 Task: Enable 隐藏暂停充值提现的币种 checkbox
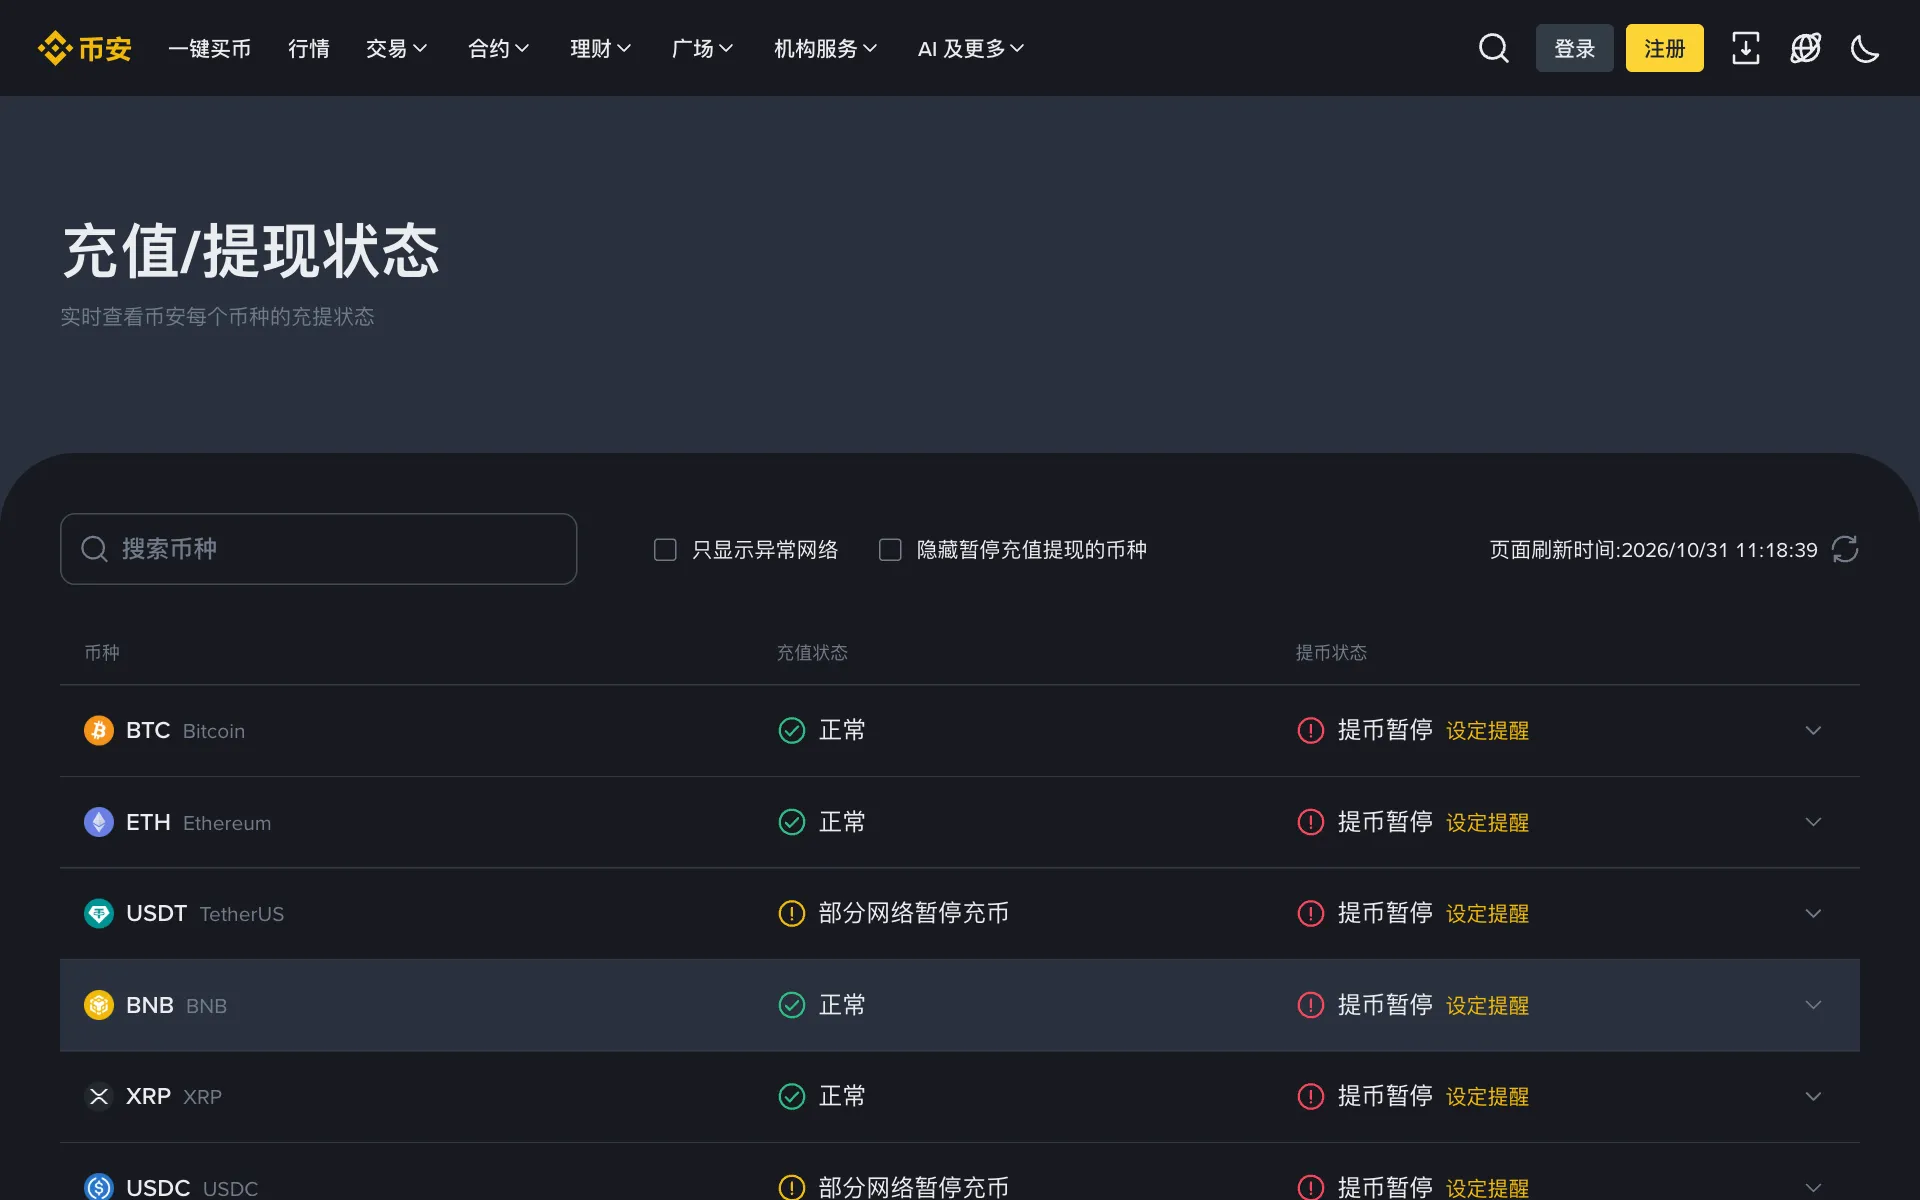coord(890,550)
